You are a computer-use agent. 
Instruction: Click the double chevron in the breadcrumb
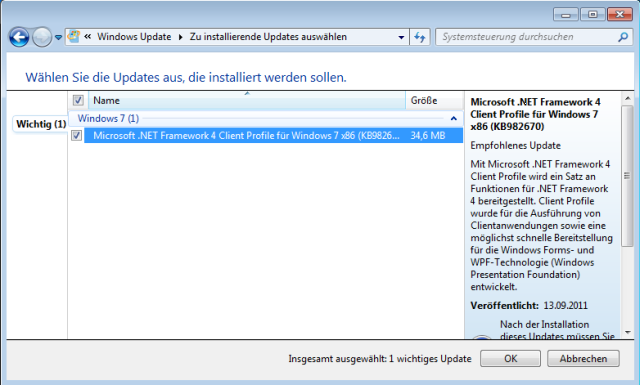tap(87, 37)
